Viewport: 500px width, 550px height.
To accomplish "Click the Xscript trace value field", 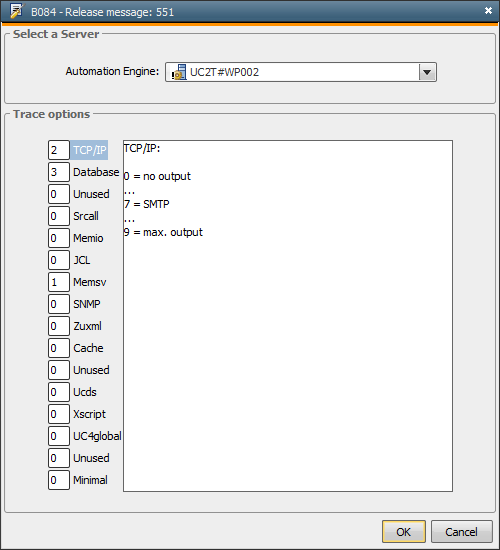I will (x=59, y=414).
